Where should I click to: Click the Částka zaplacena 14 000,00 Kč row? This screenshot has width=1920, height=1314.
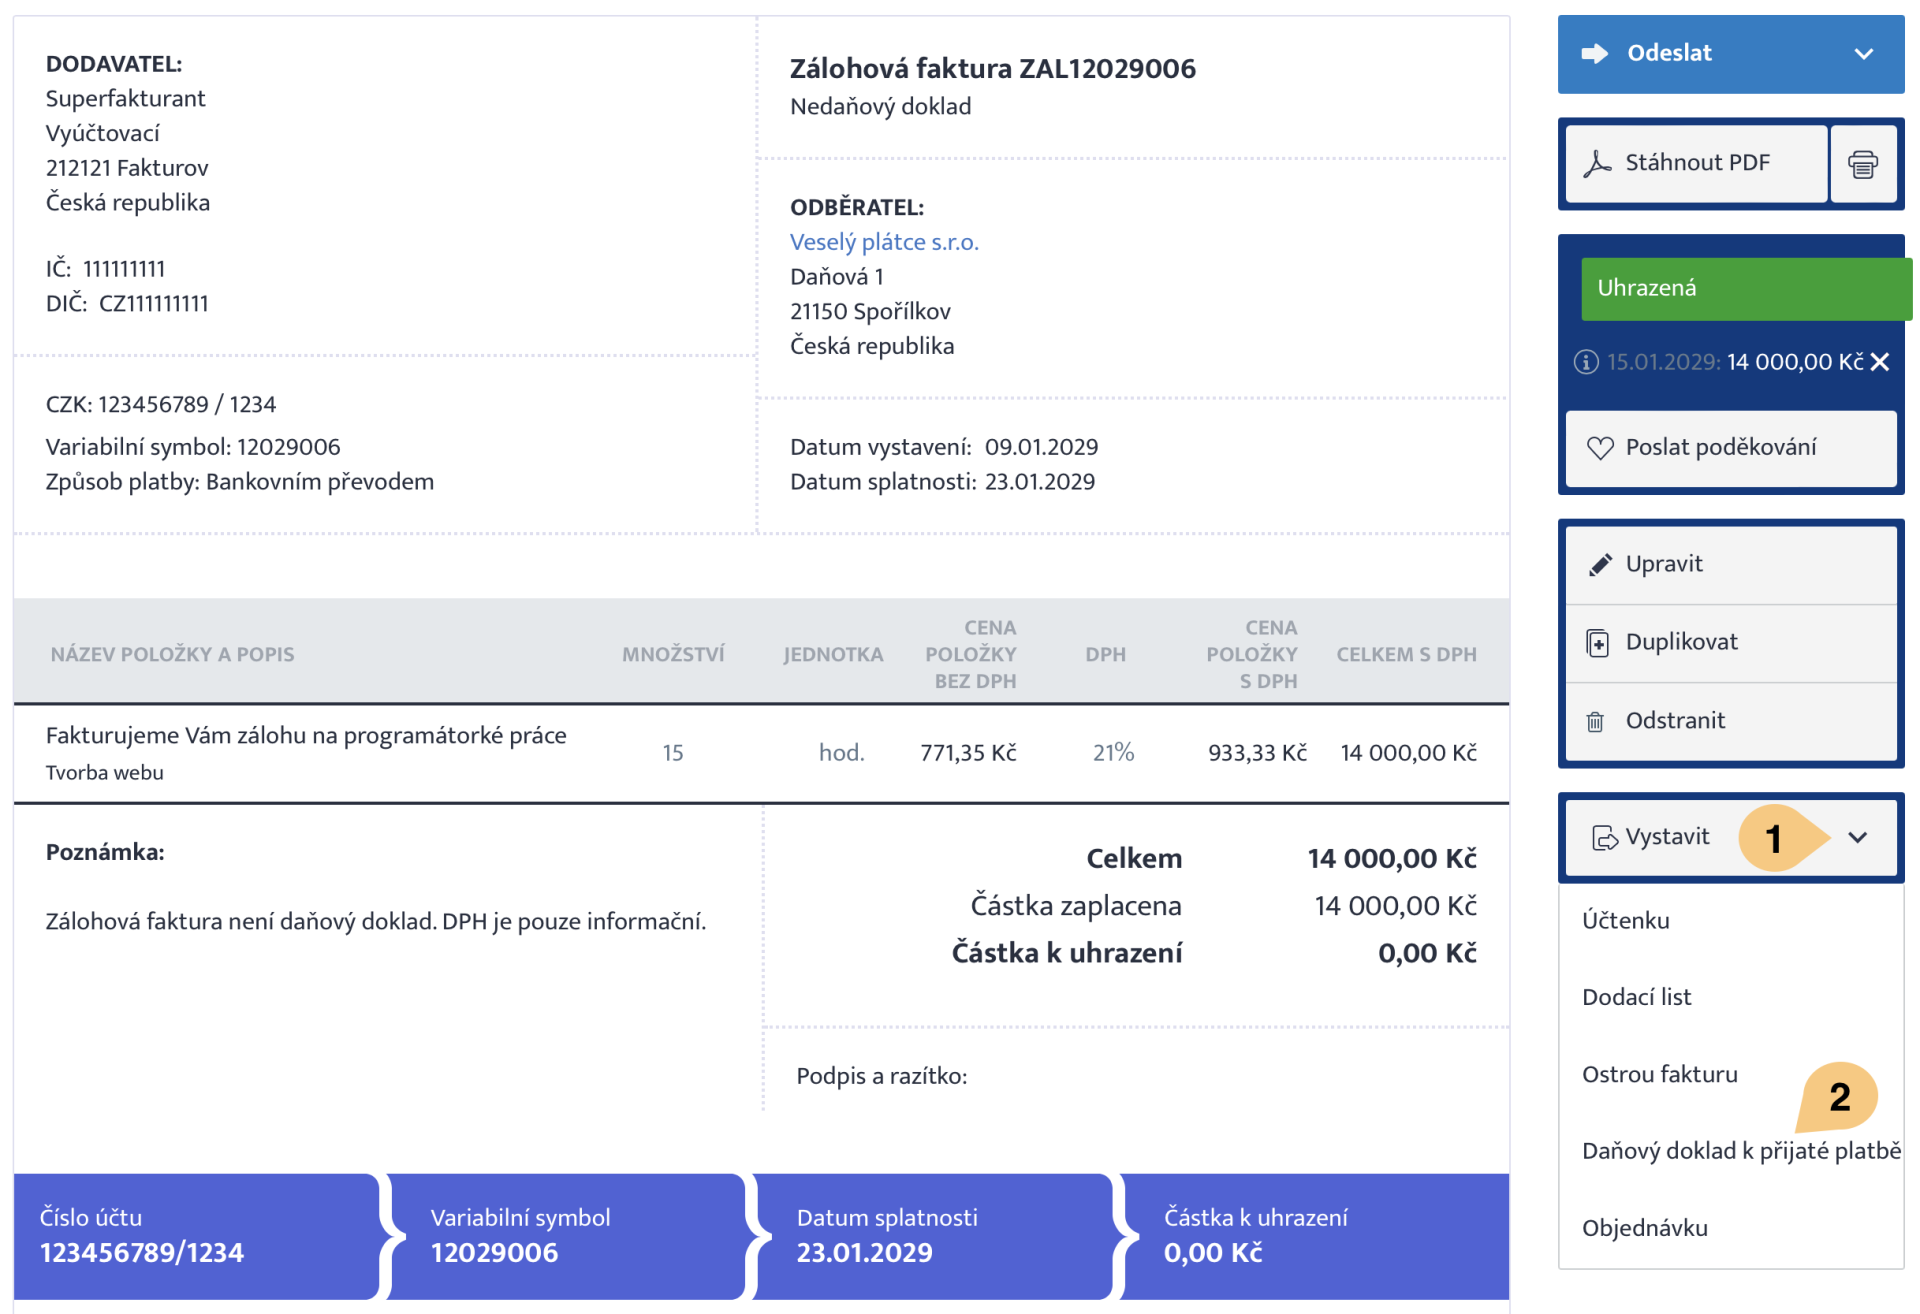1223,906
